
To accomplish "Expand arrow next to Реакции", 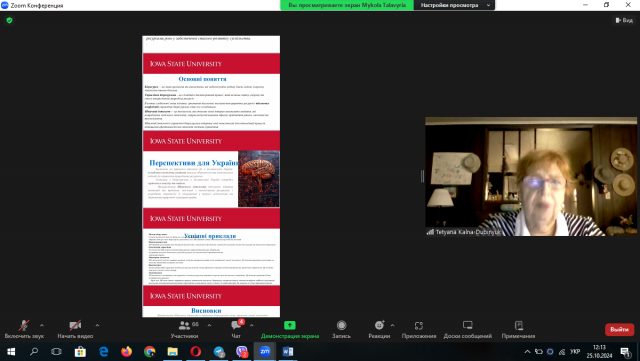I will coord(392,325).
